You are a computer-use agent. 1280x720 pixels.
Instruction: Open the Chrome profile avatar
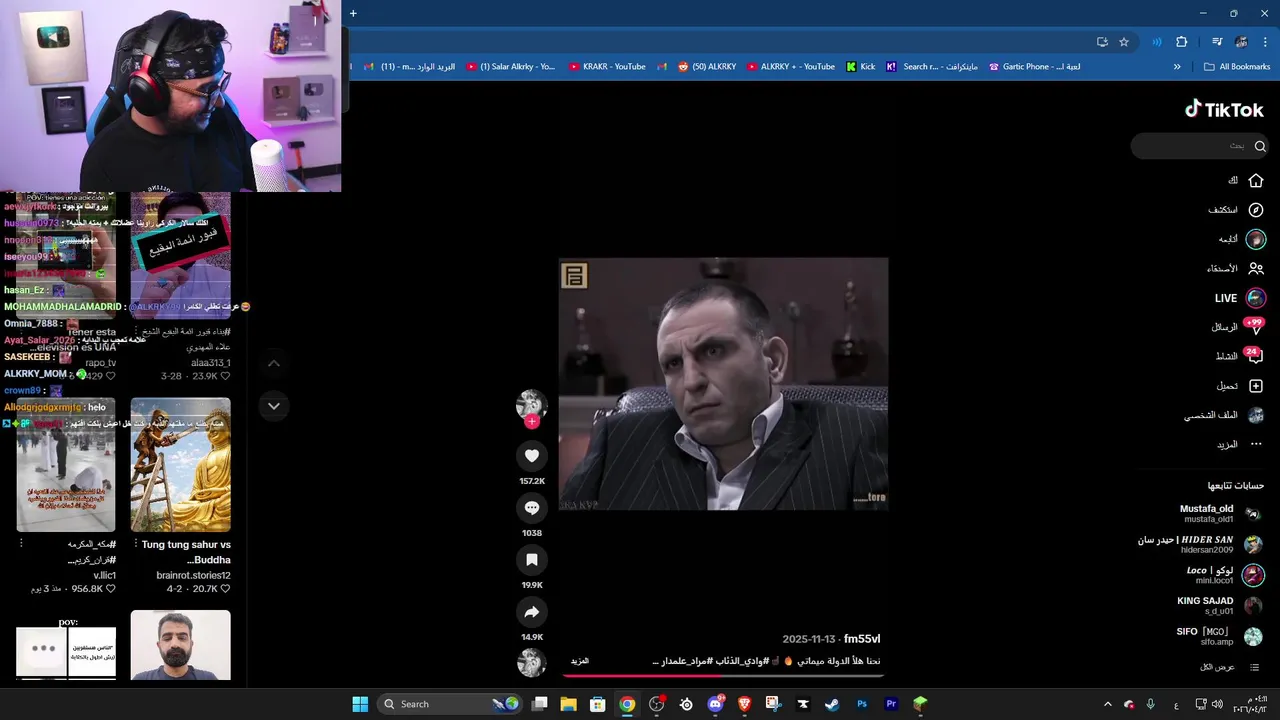(1241, 42)
